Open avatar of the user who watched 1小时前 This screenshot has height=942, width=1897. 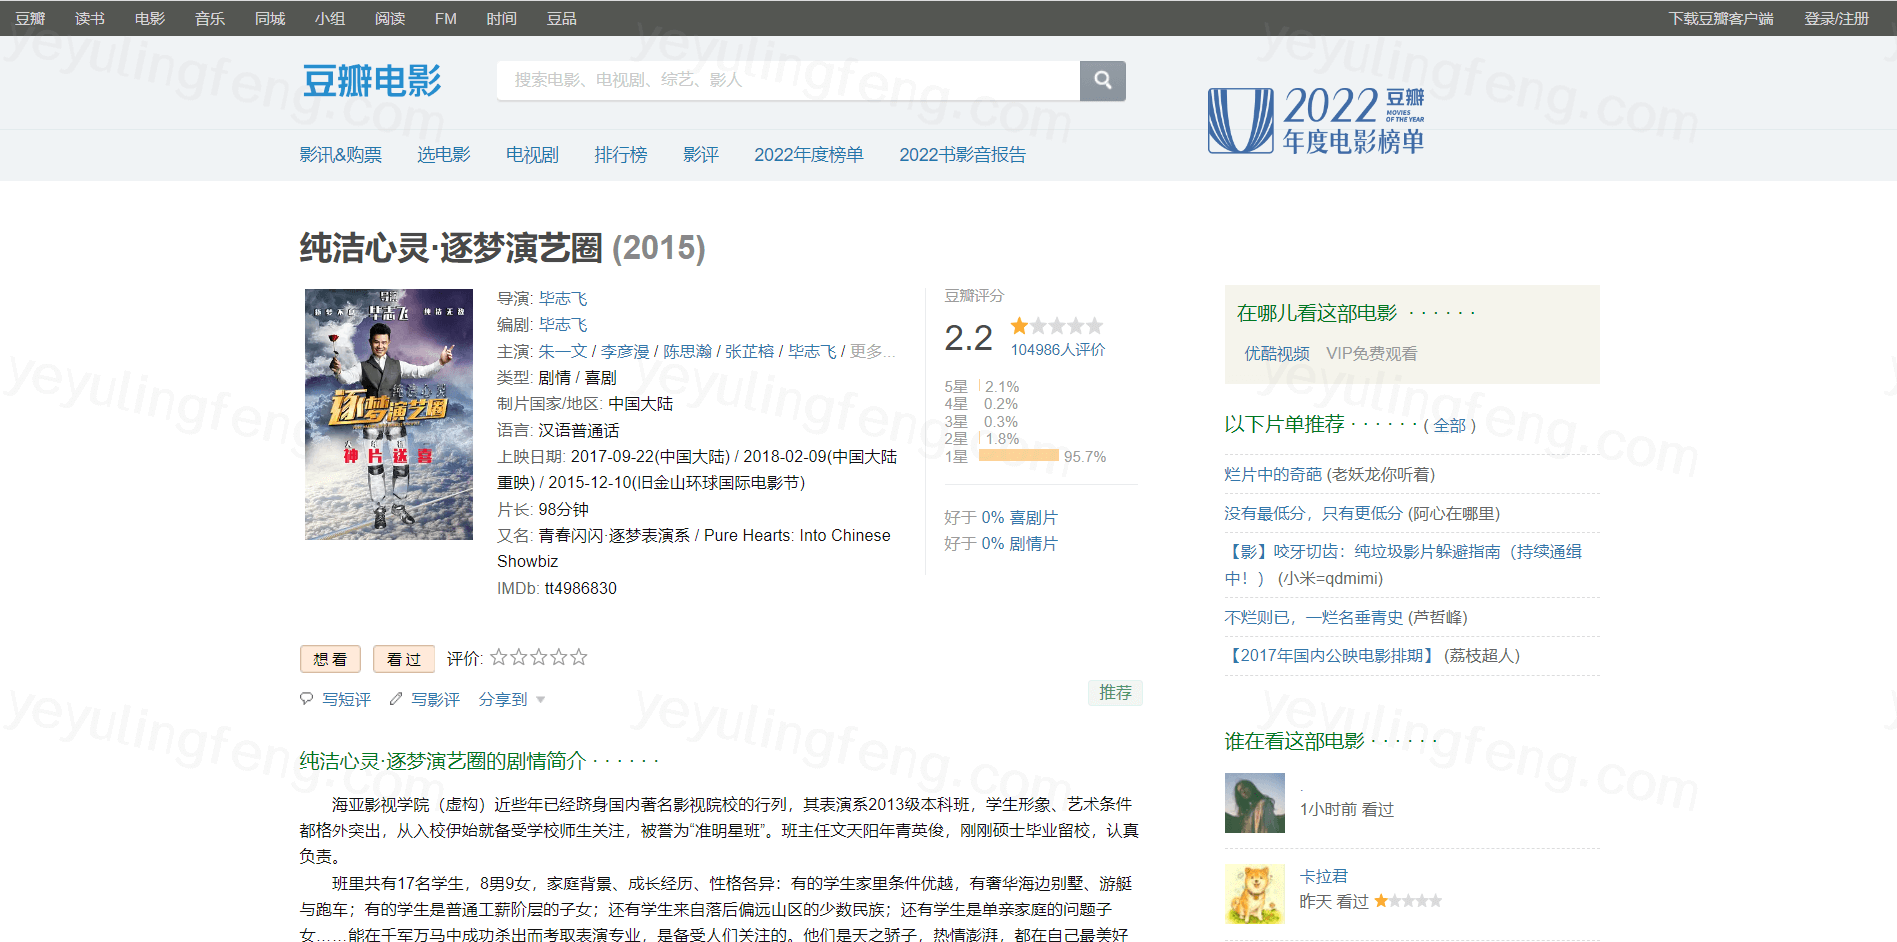tap(1255, 803)
